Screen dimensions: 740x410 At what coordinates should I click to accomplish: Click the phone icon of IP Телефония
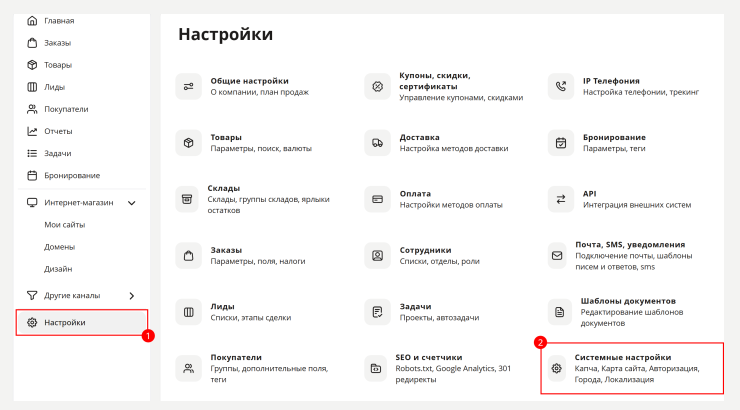(x=561, y=86)
